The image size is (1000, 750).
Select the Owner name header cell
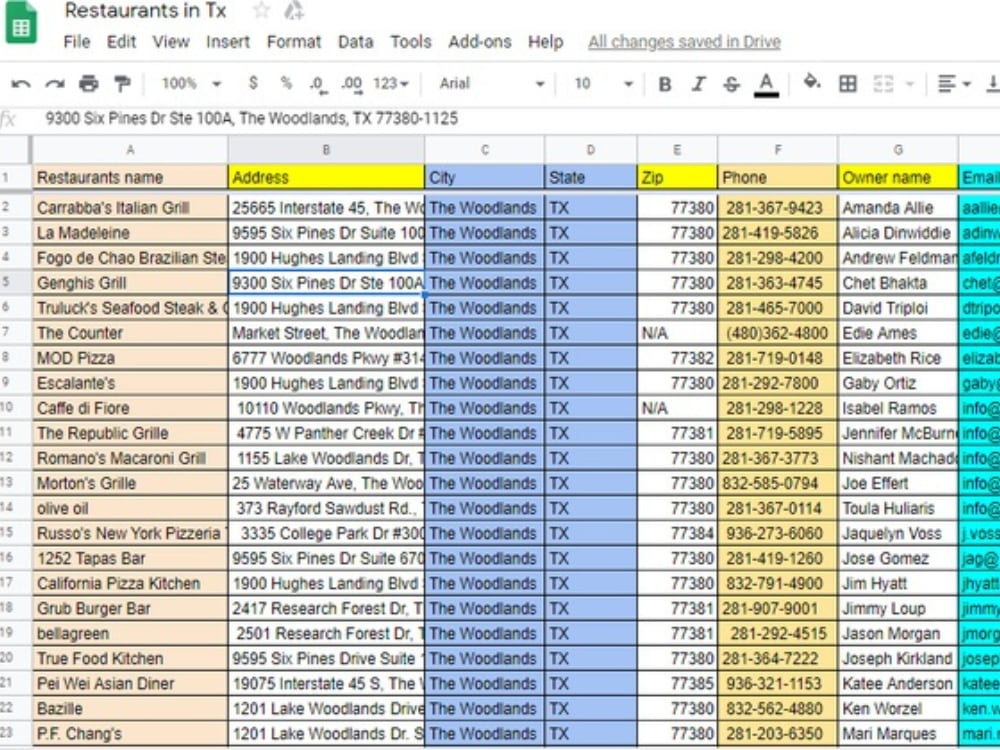pos(898,177)
